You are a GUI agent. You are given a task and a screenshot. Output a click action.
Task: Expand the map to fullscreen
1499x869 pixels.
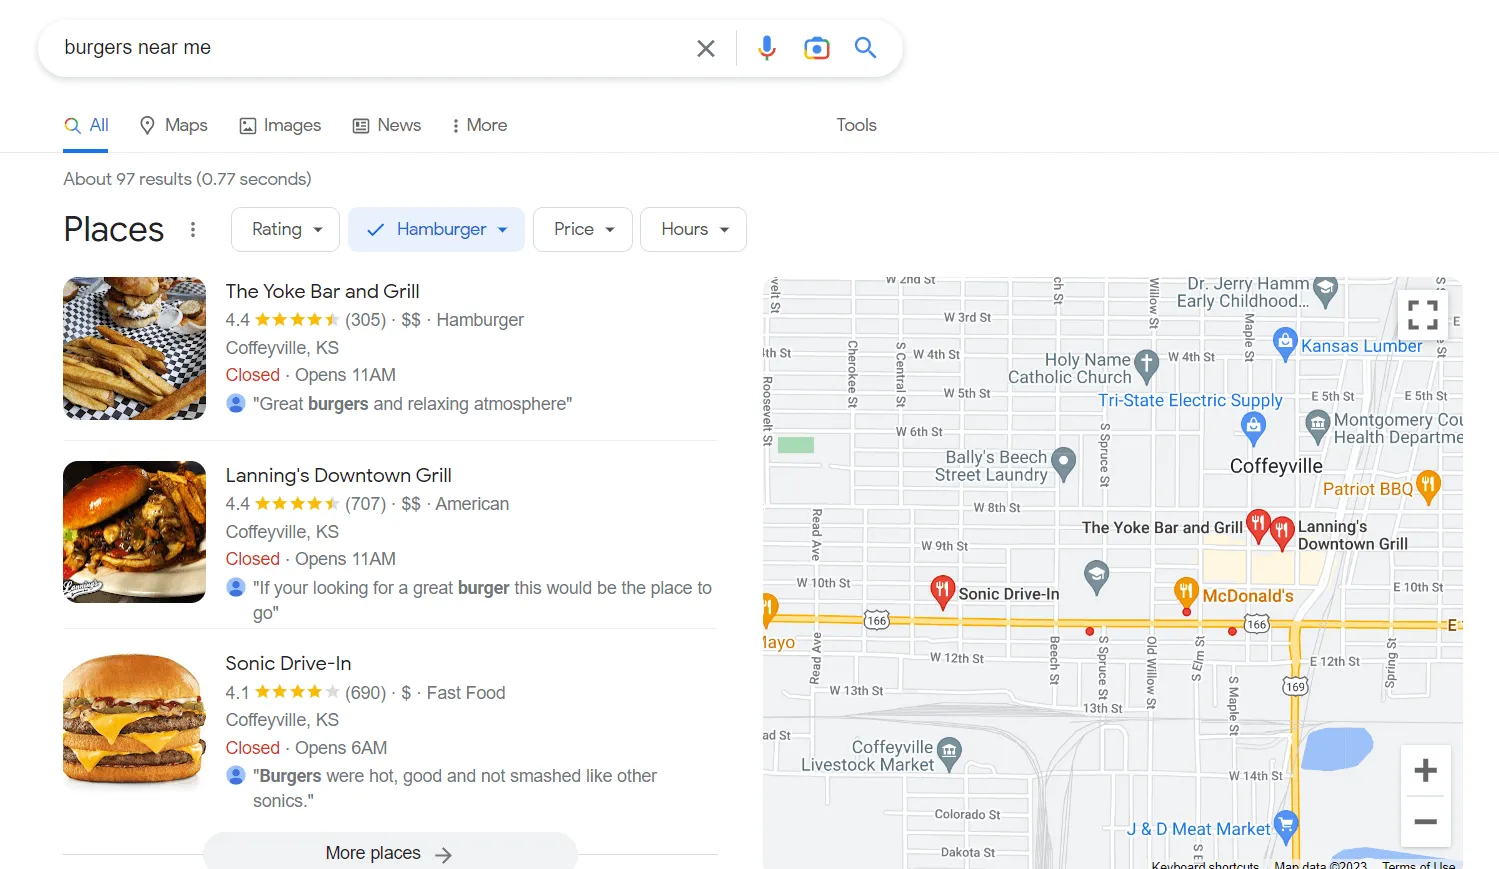(x=1422, y=313)
